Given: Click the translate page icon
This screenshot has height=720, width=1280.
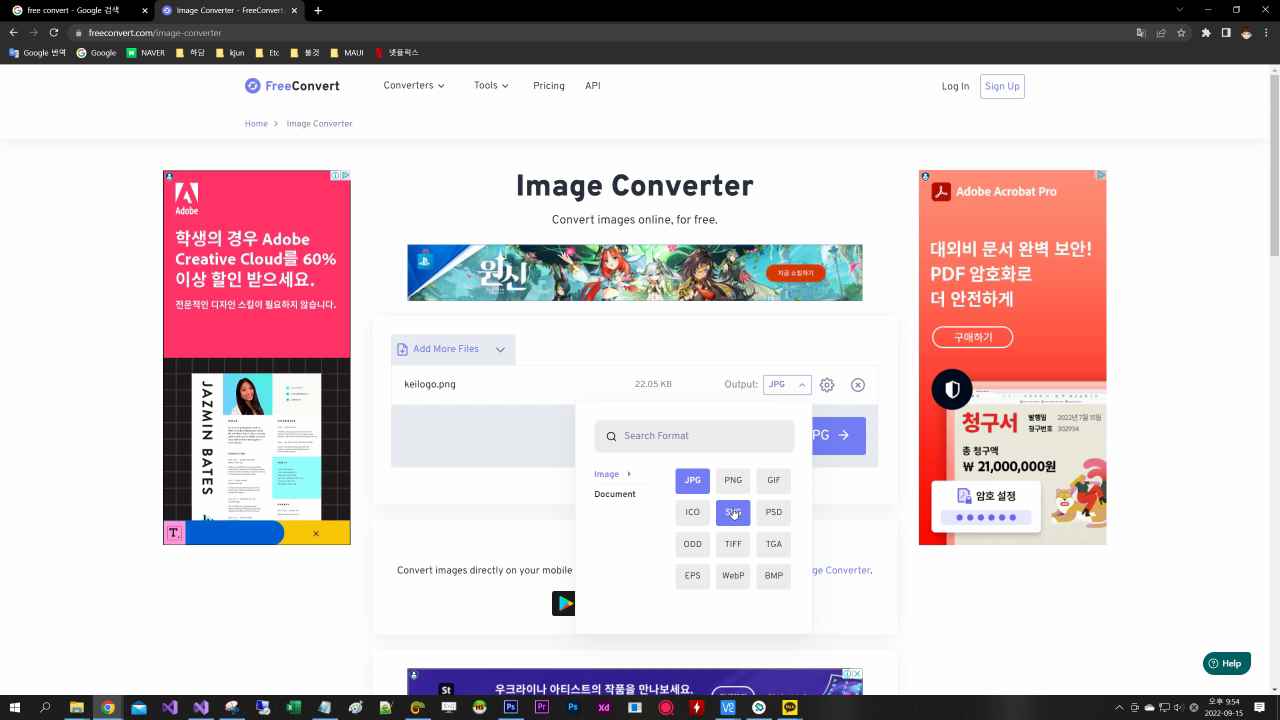Looking at the screenshot, I should (x=1141, y=33).
